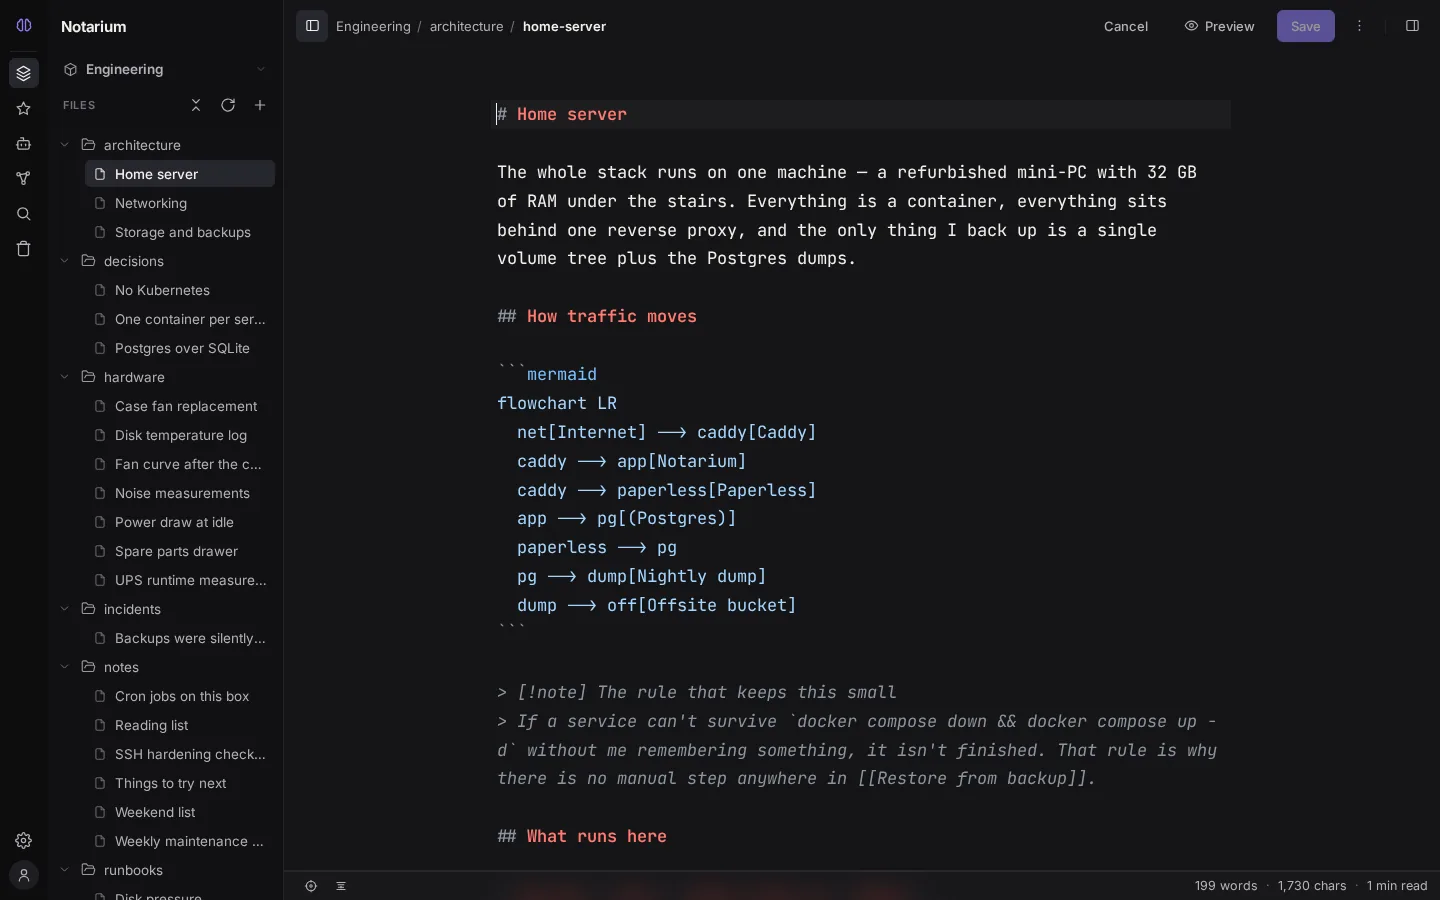Open the Spare parts drawer note

point(180,551)
